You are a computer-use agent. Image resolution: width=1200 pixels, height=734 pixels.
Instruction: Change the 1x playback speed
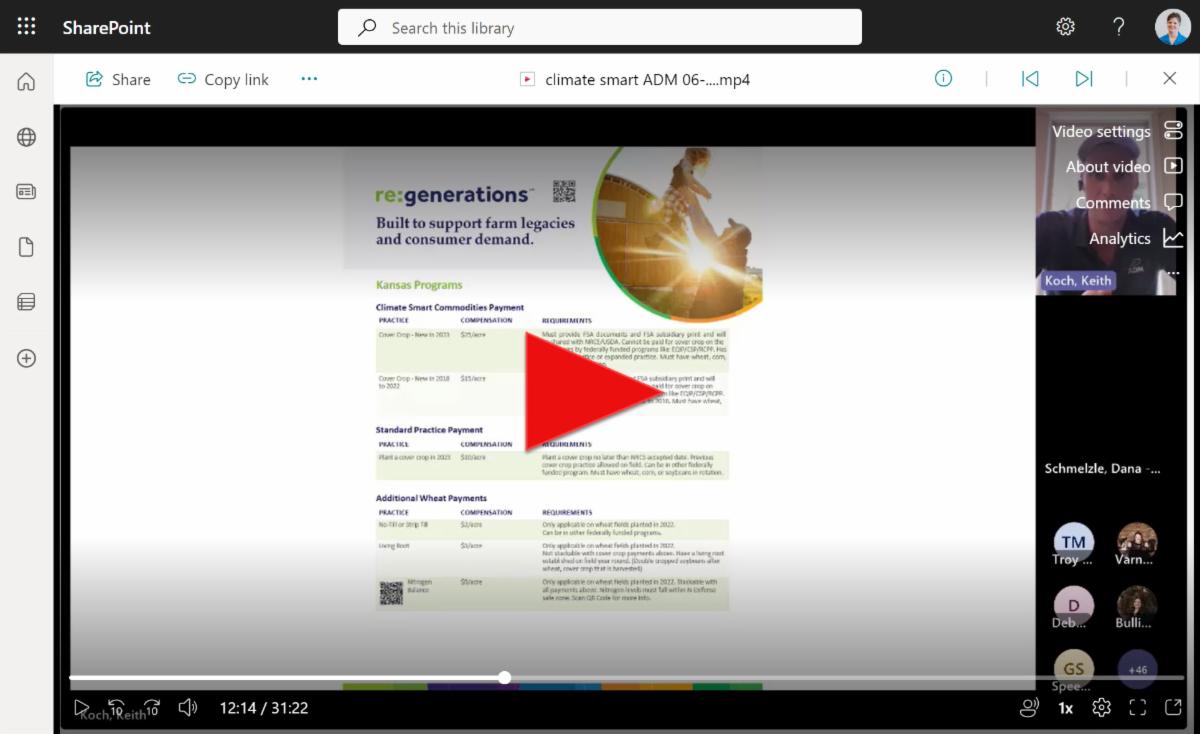(1066, 708)
